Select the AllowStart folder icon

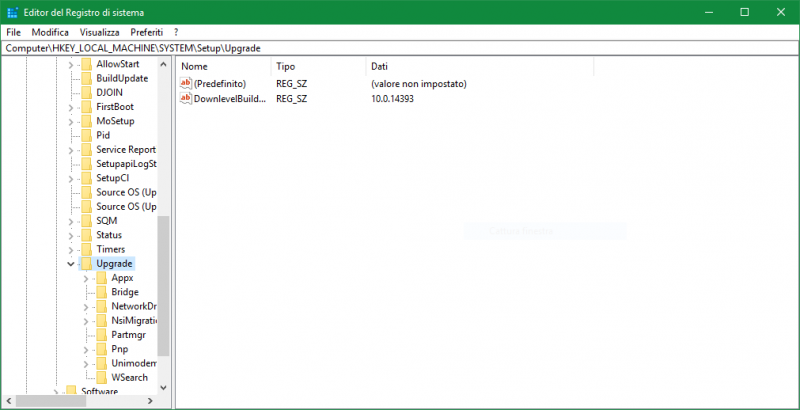[87, 64]
